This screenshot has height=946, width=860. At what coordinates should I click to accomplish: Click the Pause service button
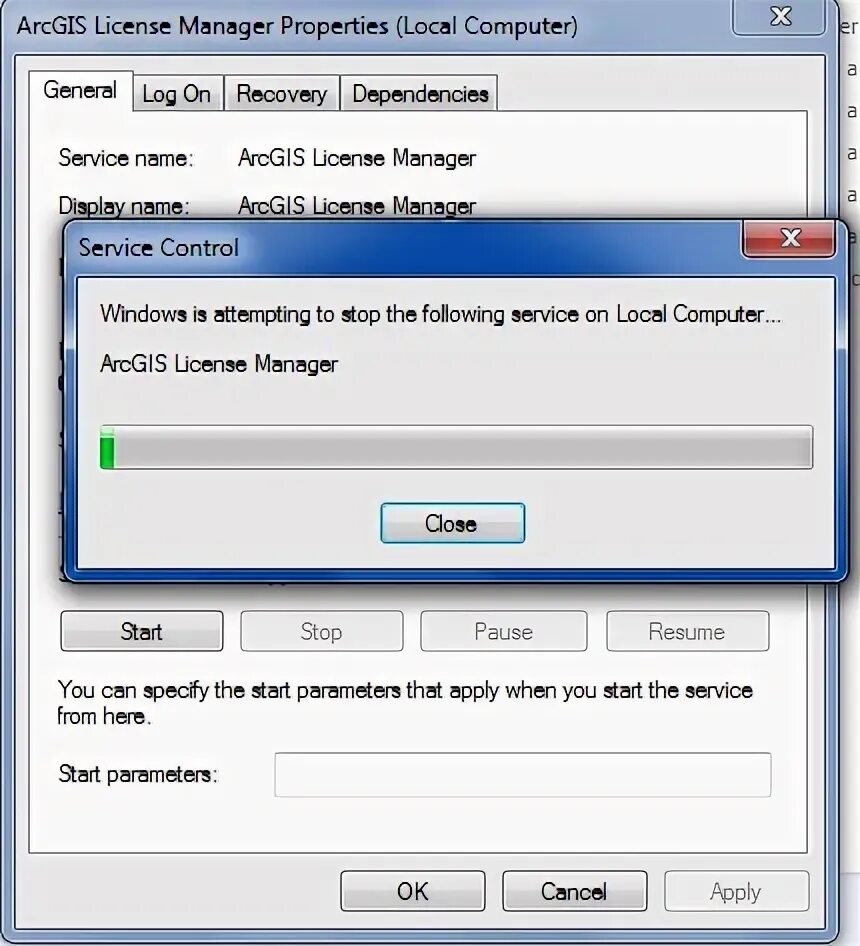(x=503, y=631)
